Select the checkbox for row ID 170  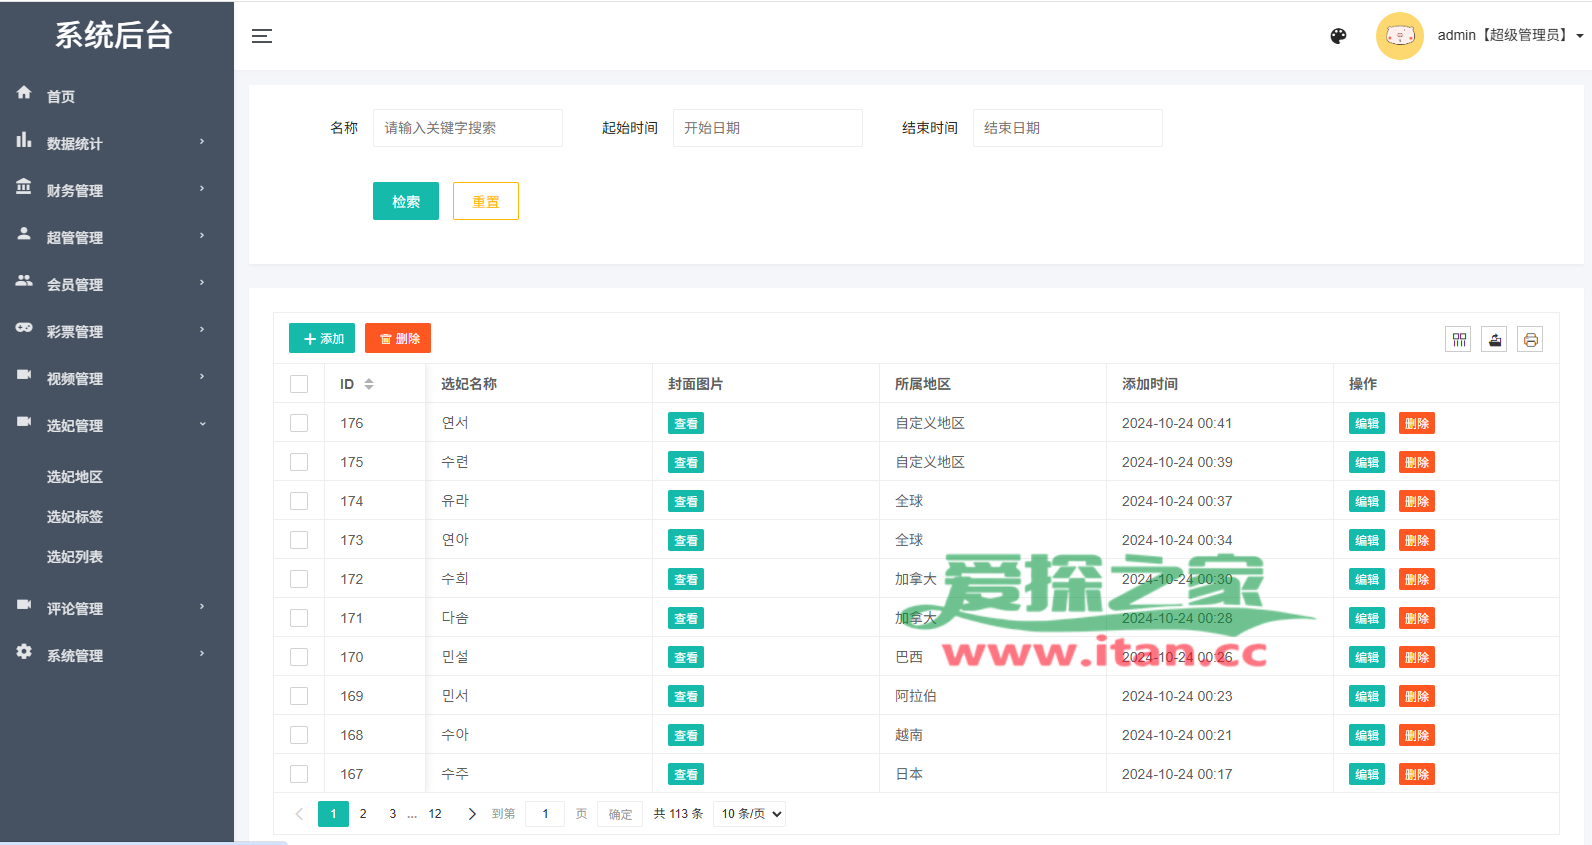(x=299, y=657)
